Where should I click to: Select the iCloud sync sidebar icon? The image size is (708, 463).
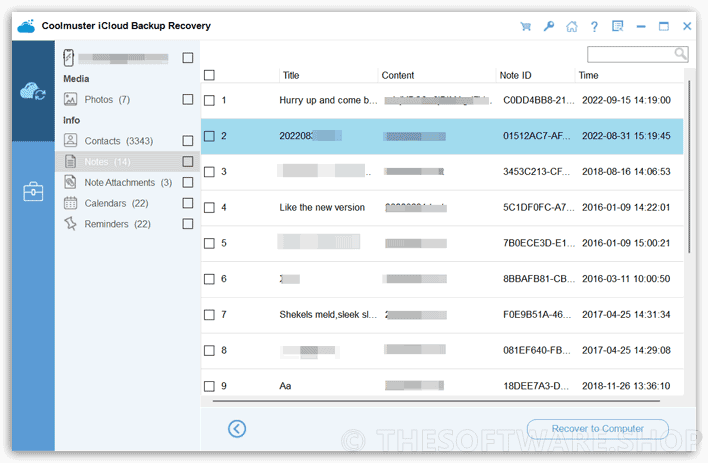[x=33, y=91]
